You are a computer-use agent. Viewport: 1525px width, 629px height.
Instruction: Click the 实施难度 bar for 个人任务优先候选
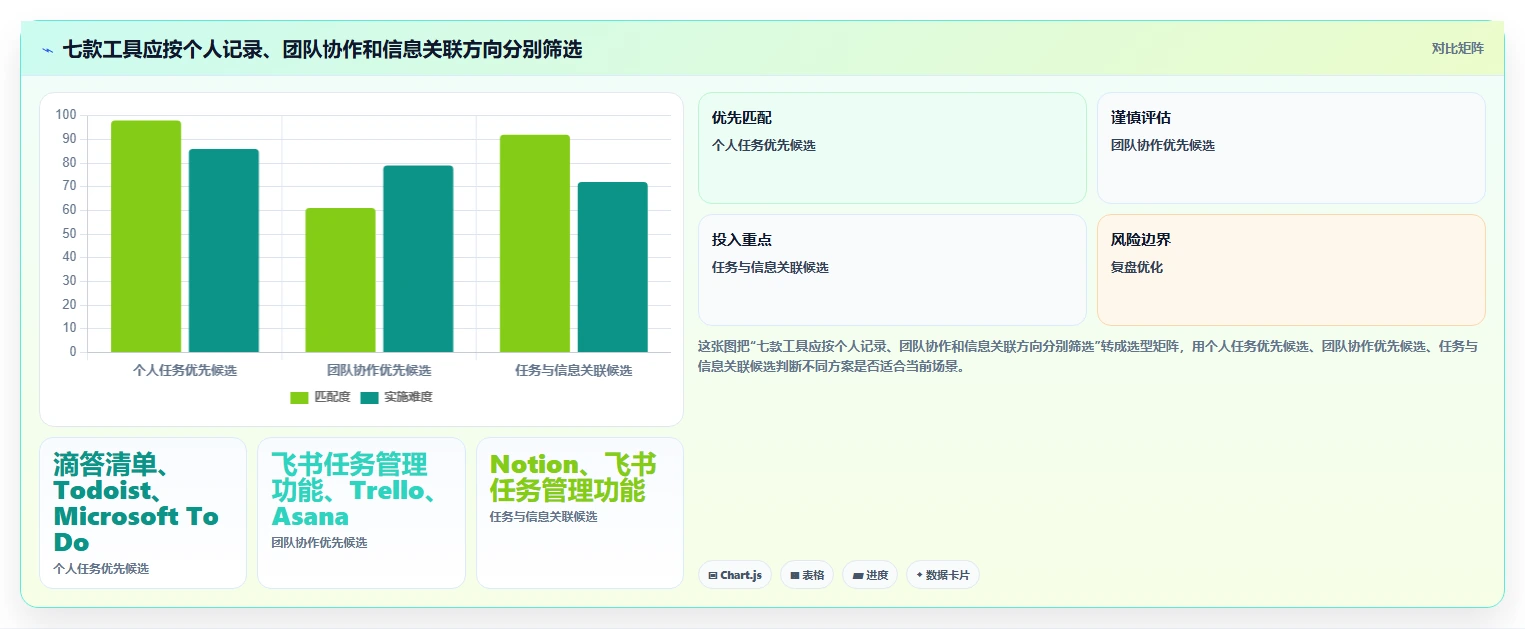tap(224, 250)
